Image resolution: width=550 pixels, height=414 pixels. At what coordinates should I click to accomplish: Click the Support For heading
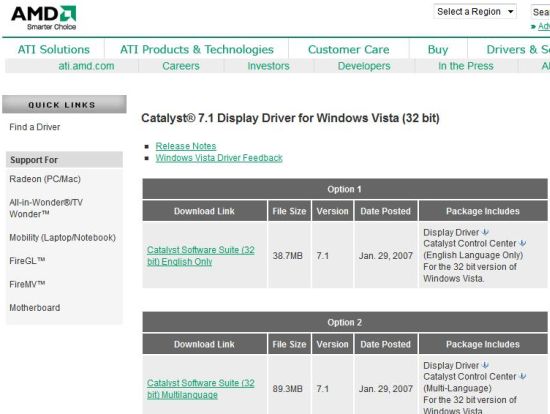tap(64, 160)
